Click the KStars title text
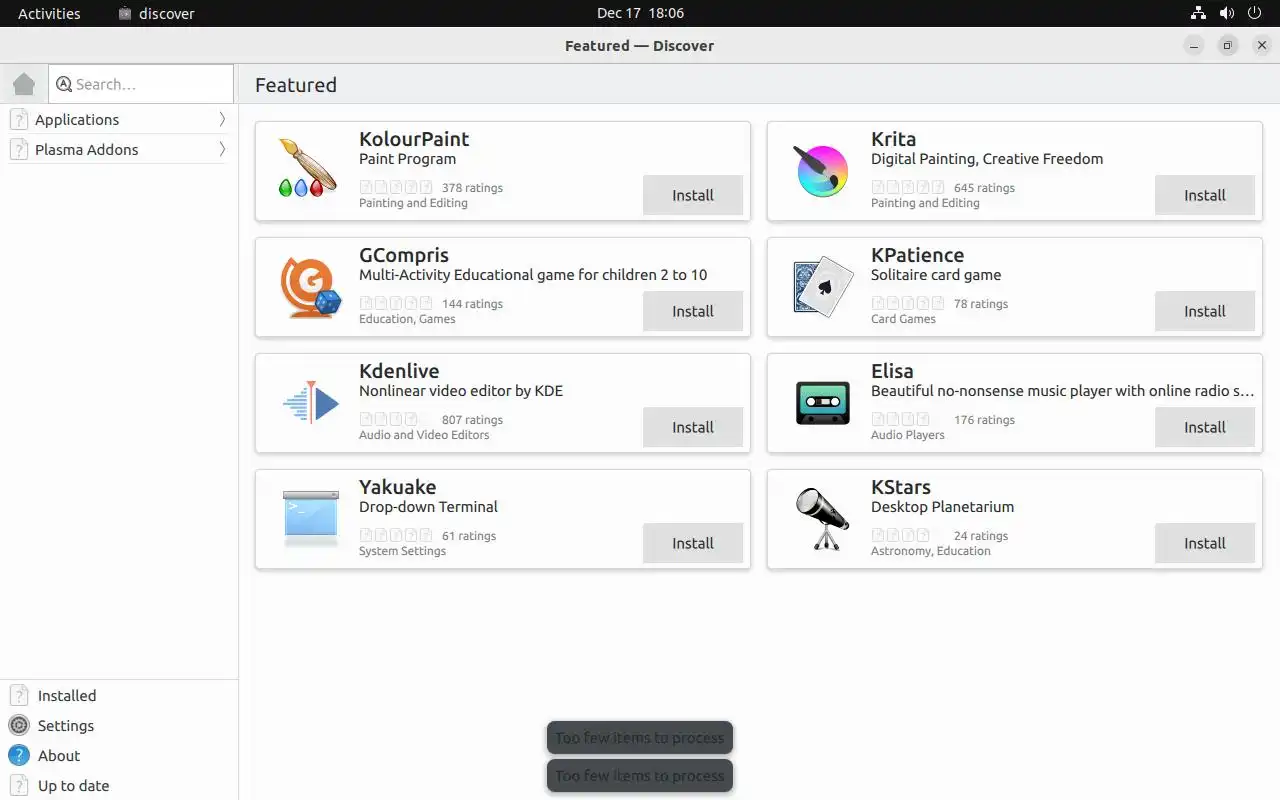 click(901, 487)
